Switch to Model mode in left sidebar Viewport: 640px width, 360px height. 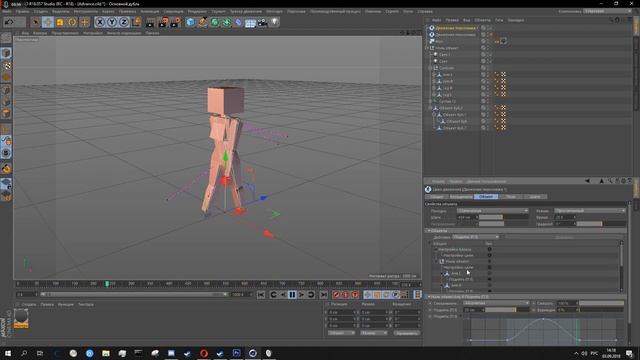point(6,53)
